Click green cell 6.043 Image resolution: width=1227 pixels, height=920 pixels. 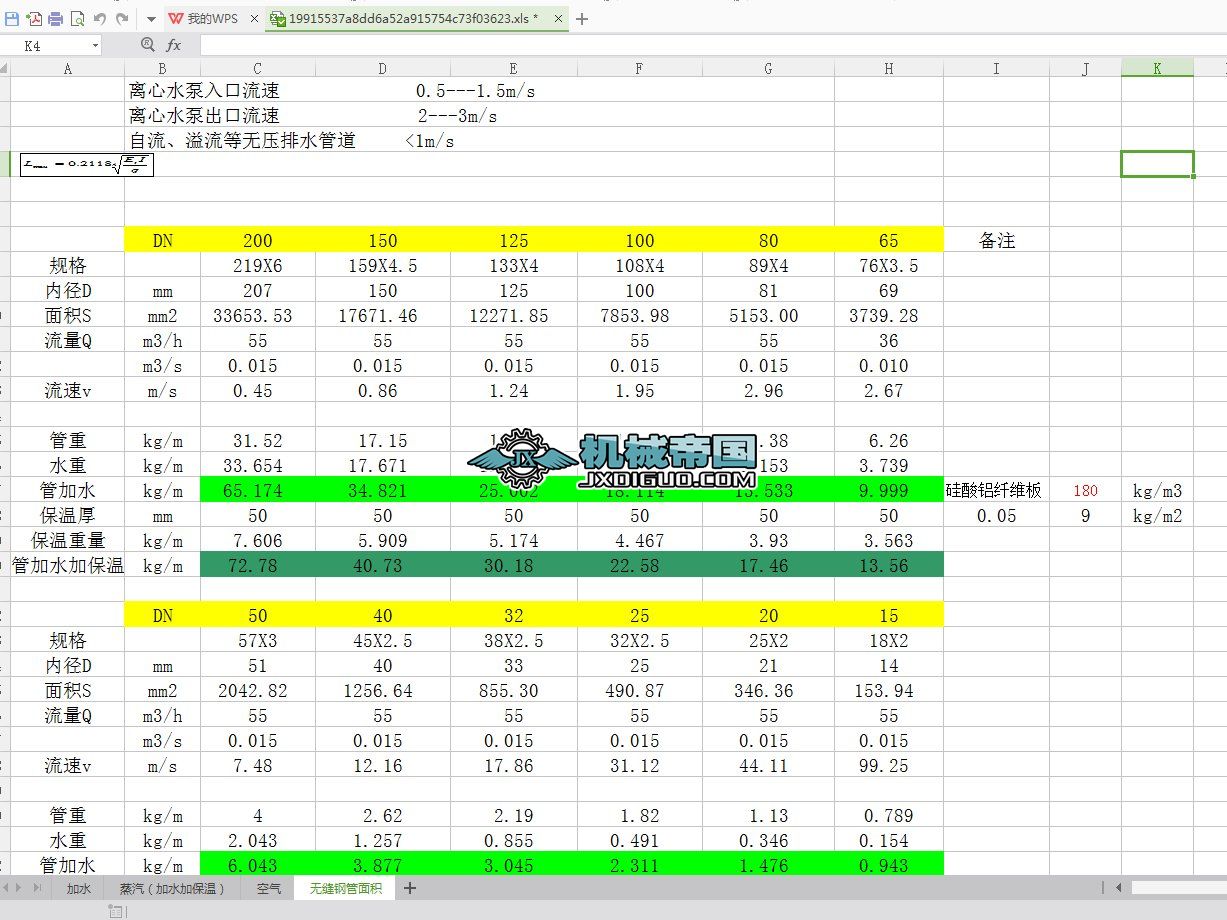pyautogui.click(x=257, y=865)
